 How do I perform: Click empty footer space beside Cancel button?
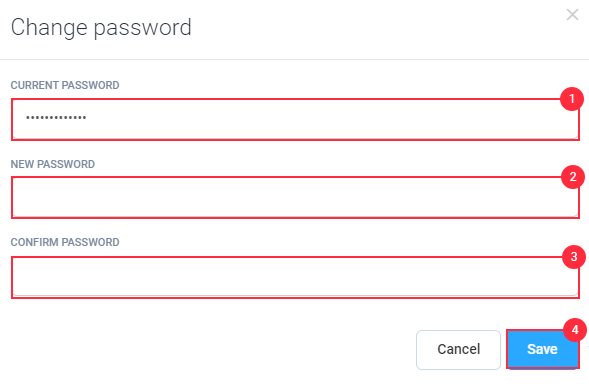210,349
